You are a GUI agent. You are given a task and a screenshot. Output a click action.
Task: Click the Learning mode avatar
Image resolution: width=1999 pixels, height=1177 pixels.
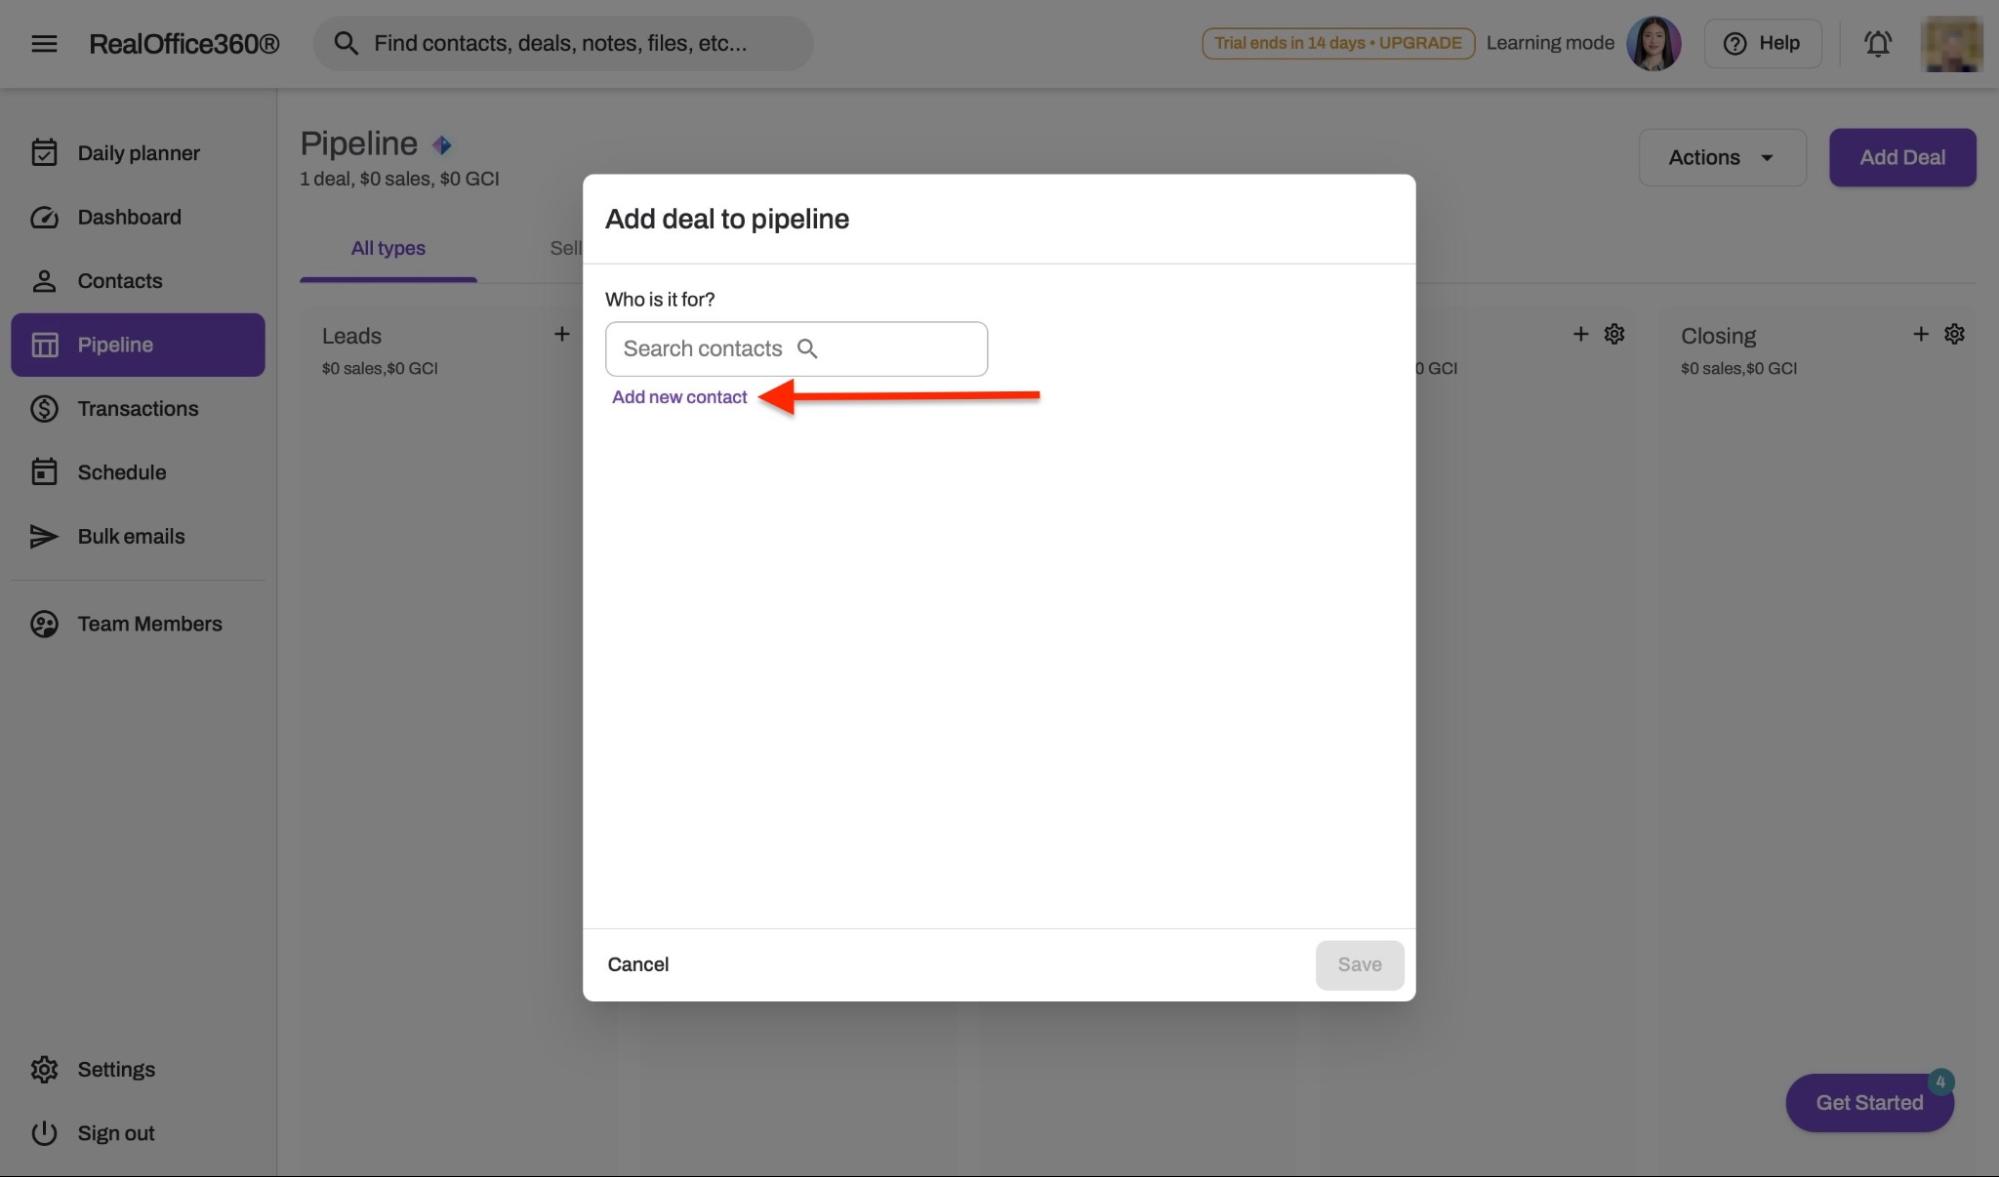pyautogui.click(x=1653, y=43)
